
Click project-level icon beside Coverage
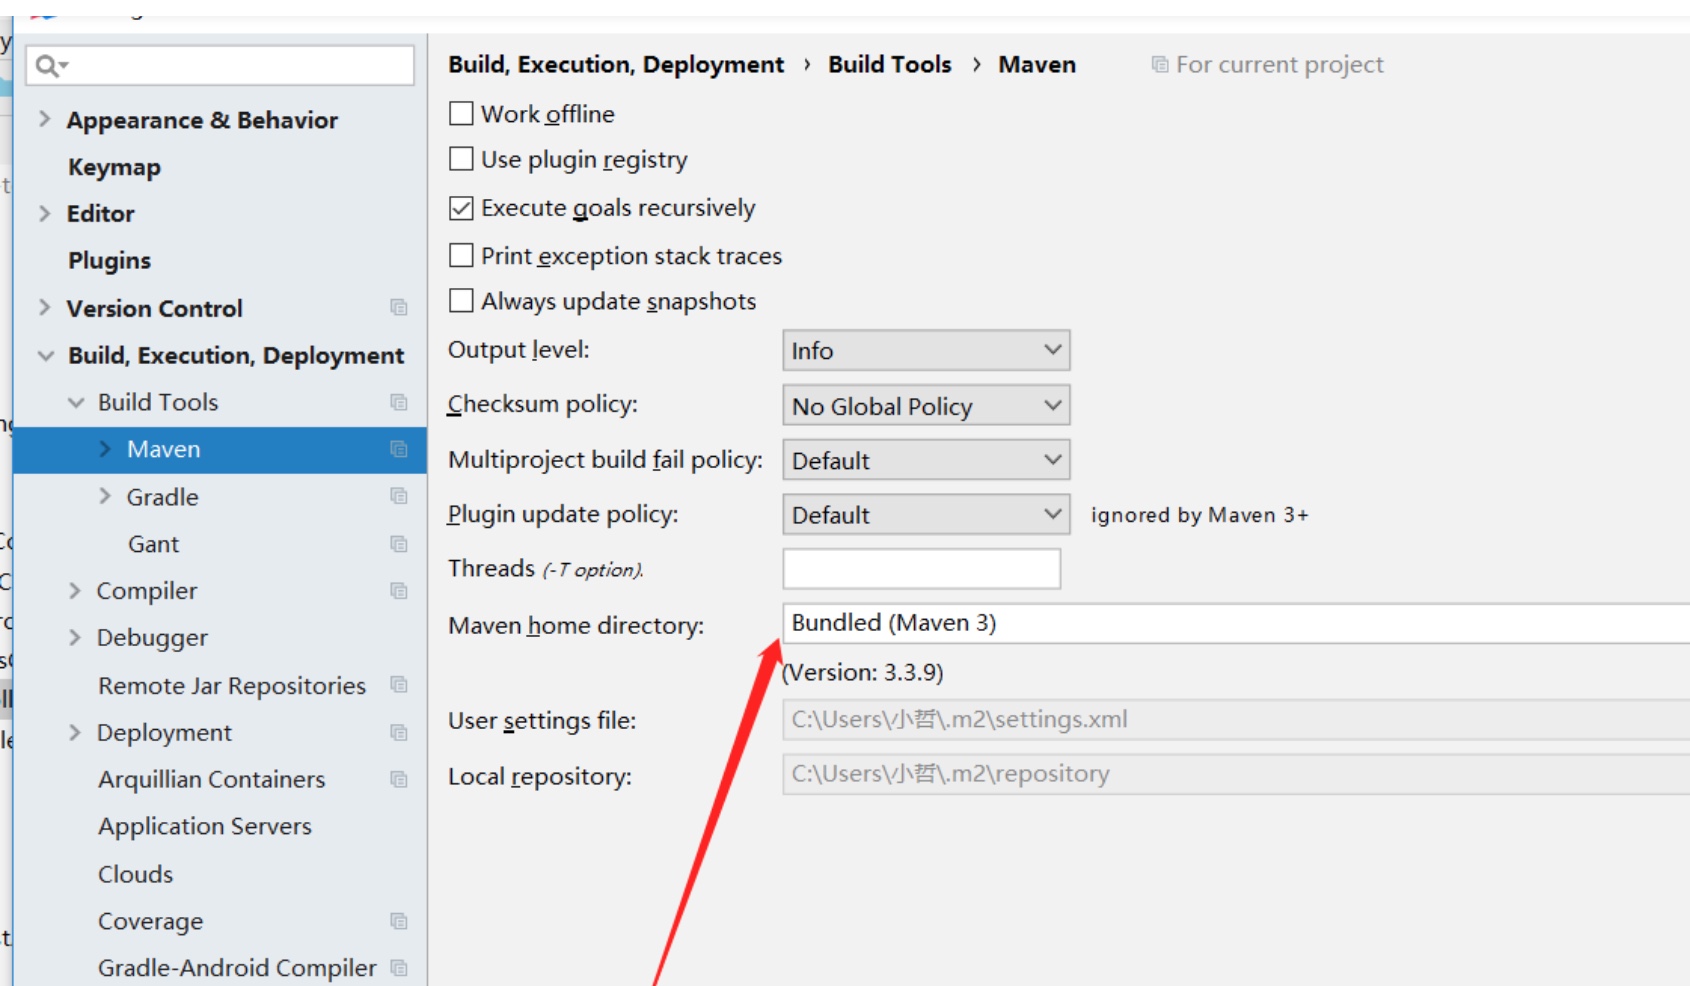tap(398, 921)
